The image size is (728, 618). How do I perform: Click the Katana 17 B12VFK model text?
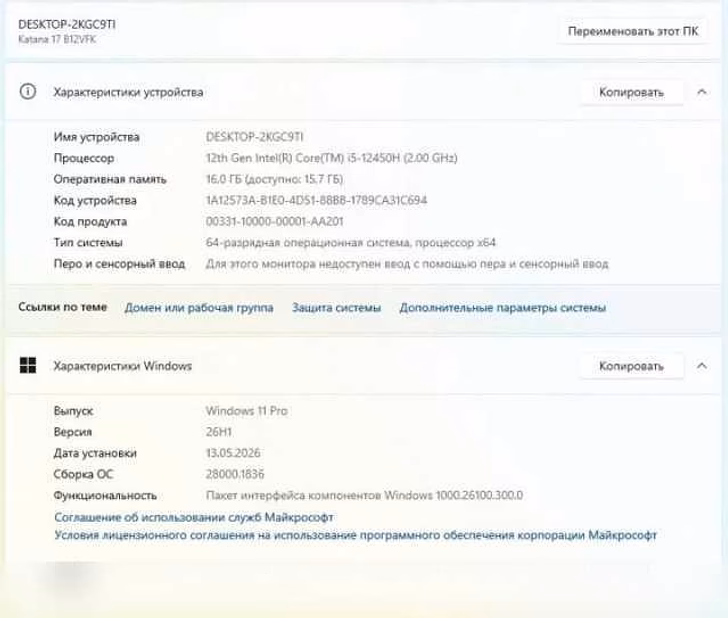(x=57, y=39)
